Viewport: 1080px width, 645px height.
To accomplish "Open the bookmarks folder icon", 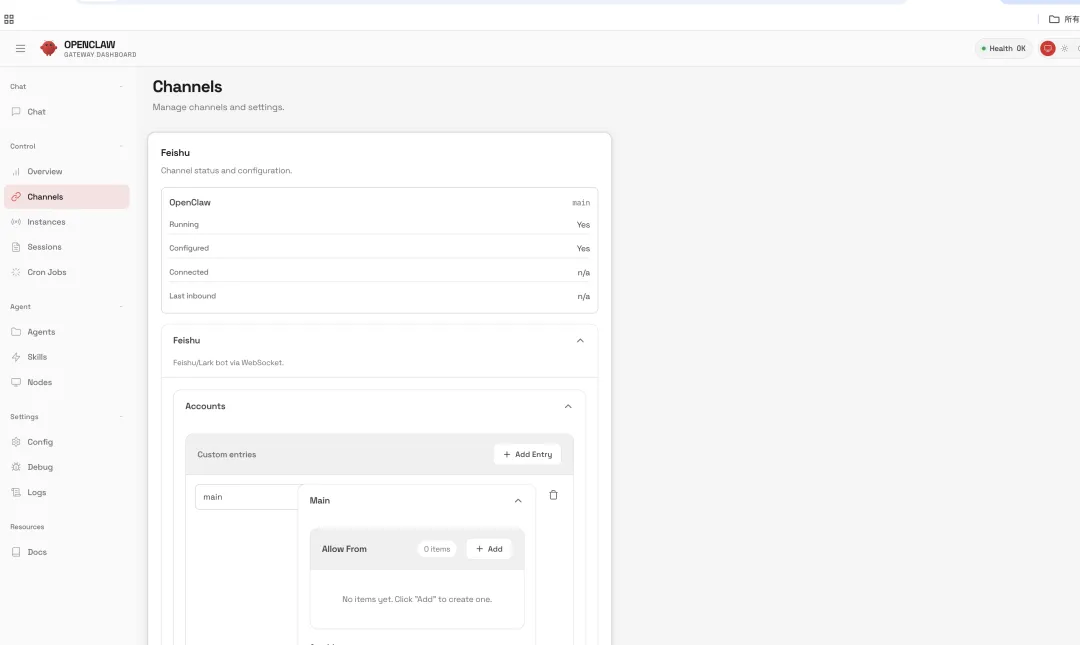I will pos(1054,19).
